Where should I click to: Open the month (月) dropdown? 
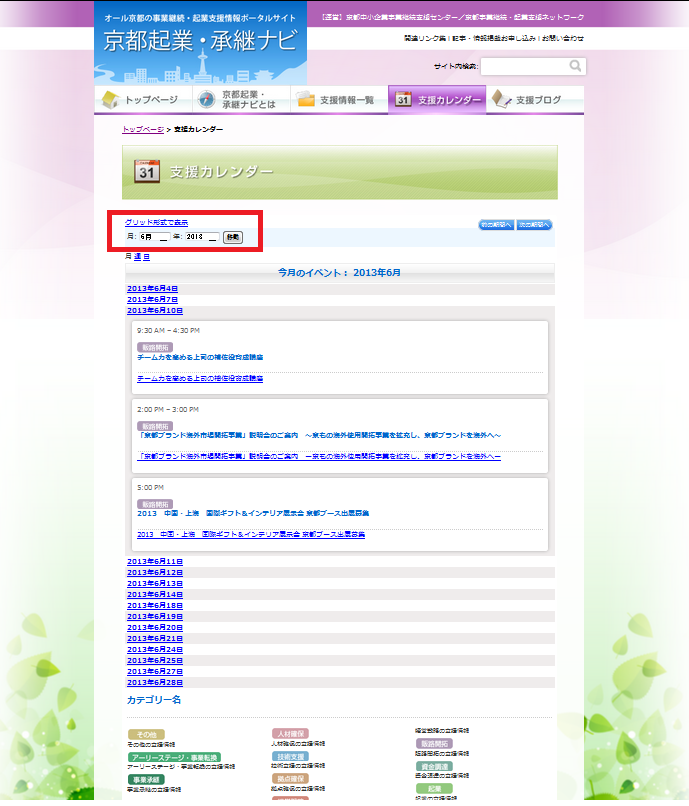click(154, 237)
